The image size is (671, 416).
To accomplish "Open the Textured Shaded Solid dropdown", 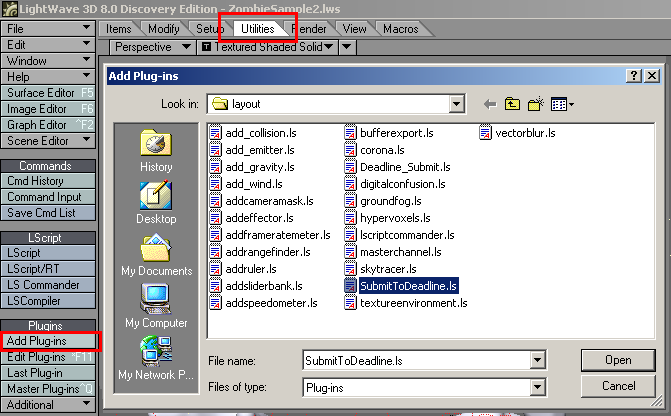I will (x=330, y=47).
